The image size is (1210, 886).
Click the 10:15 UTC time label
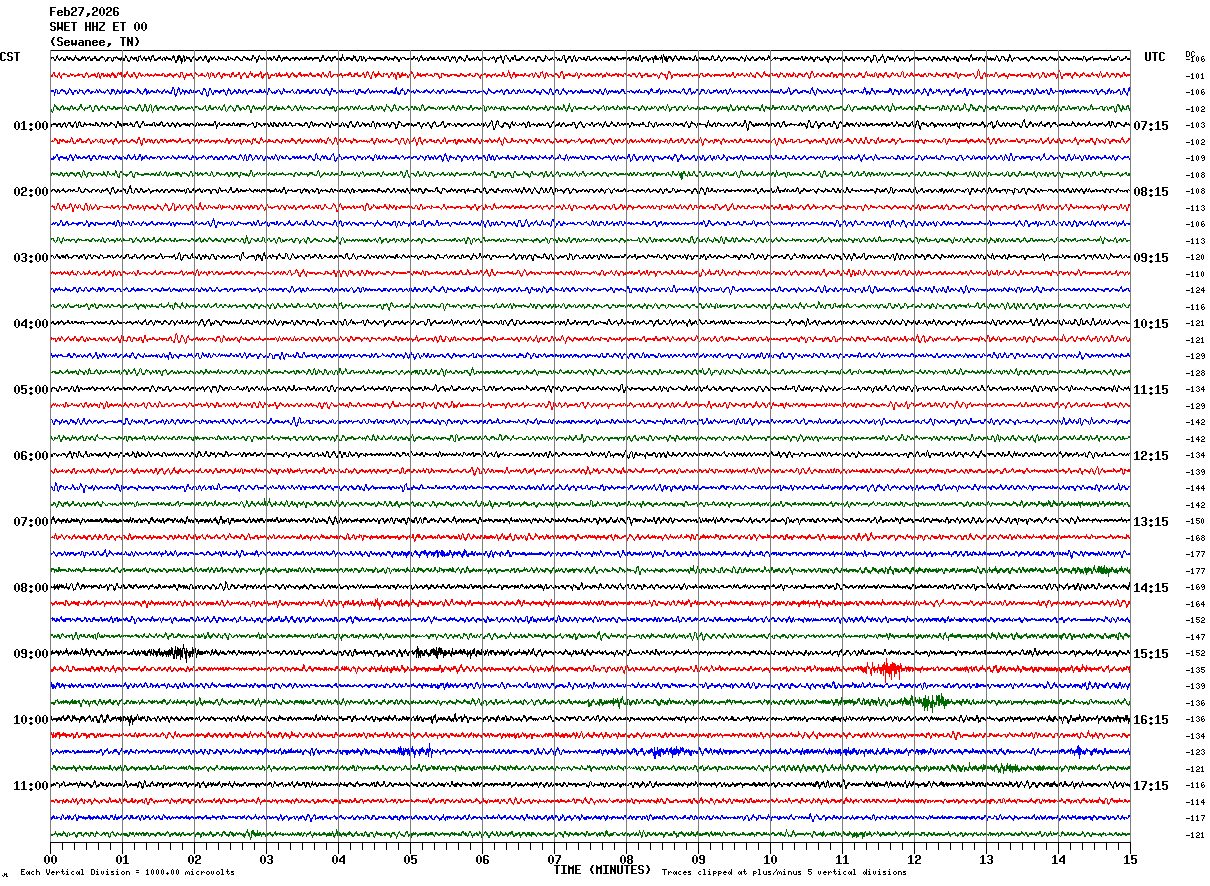pos(1150,324)
